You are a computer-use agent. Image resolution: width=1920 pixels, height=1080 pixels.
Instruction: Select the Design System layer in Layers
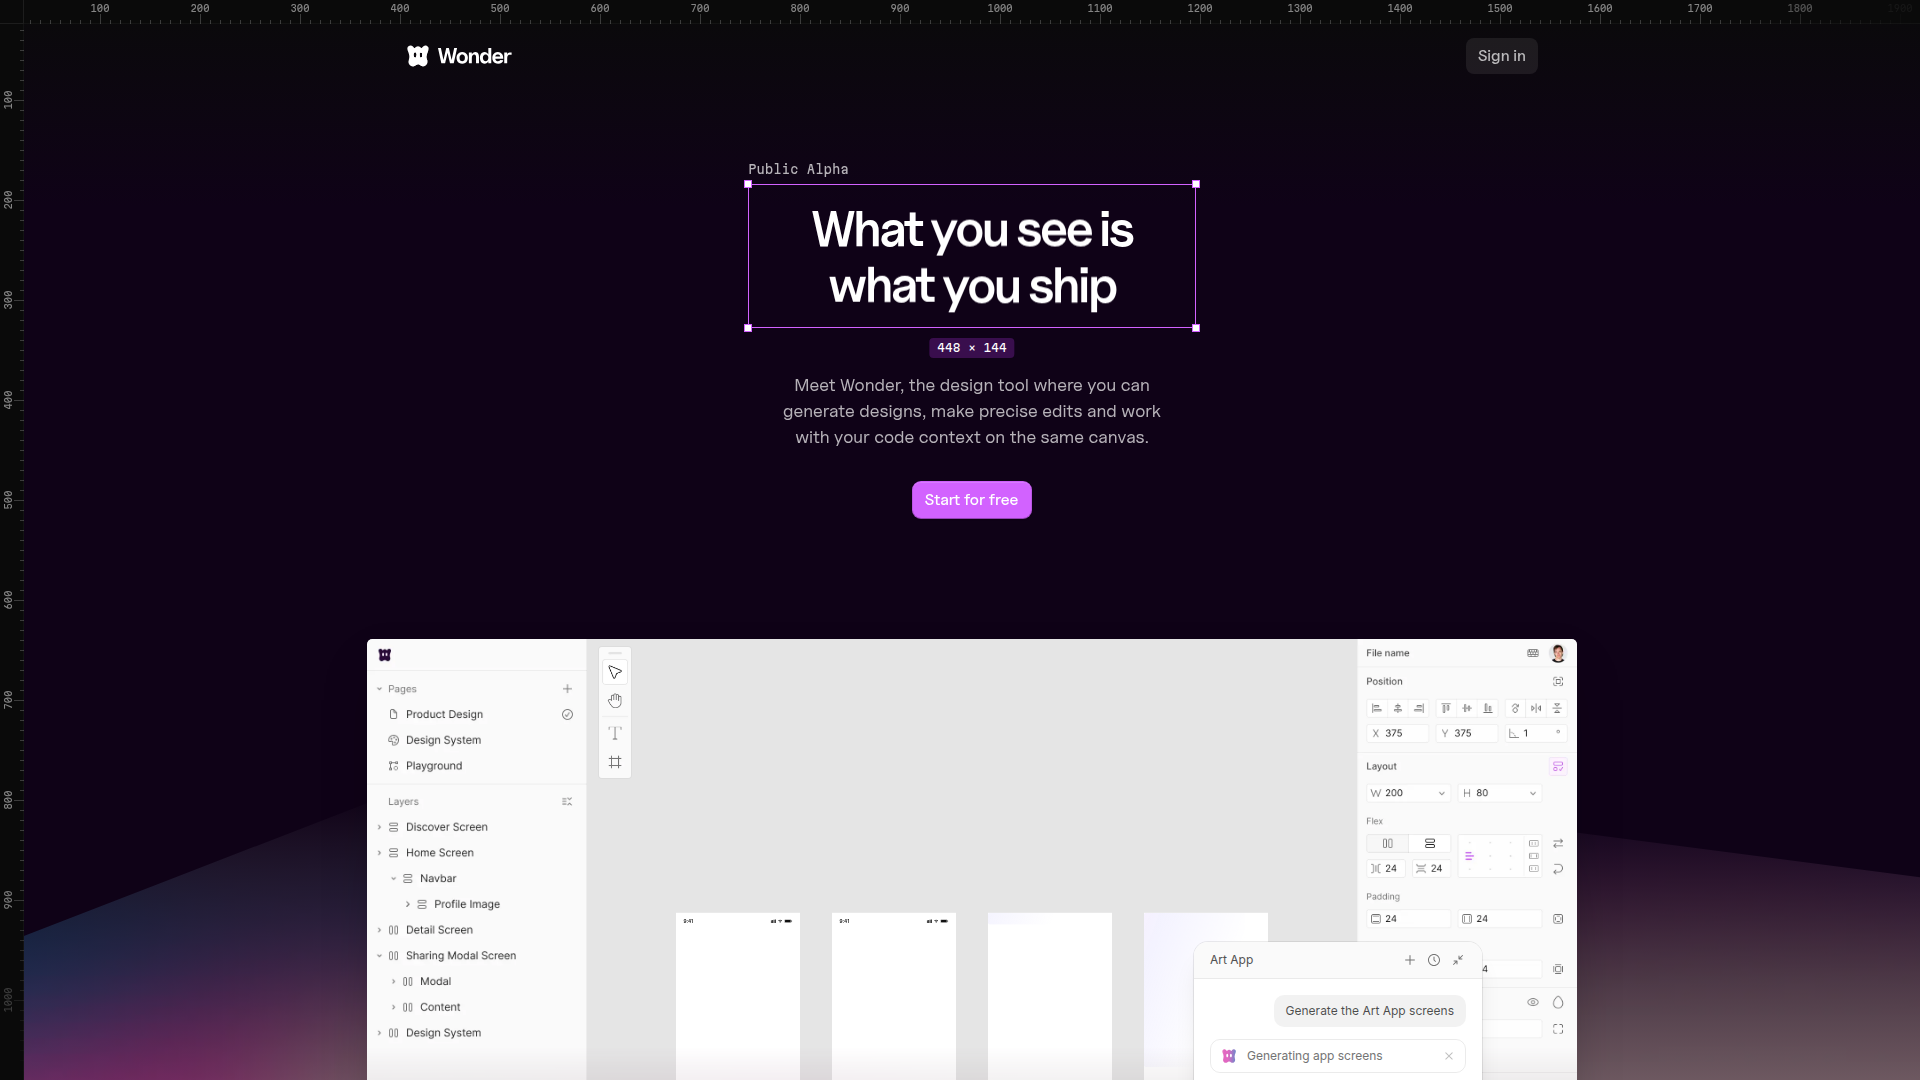[443, 1033]
